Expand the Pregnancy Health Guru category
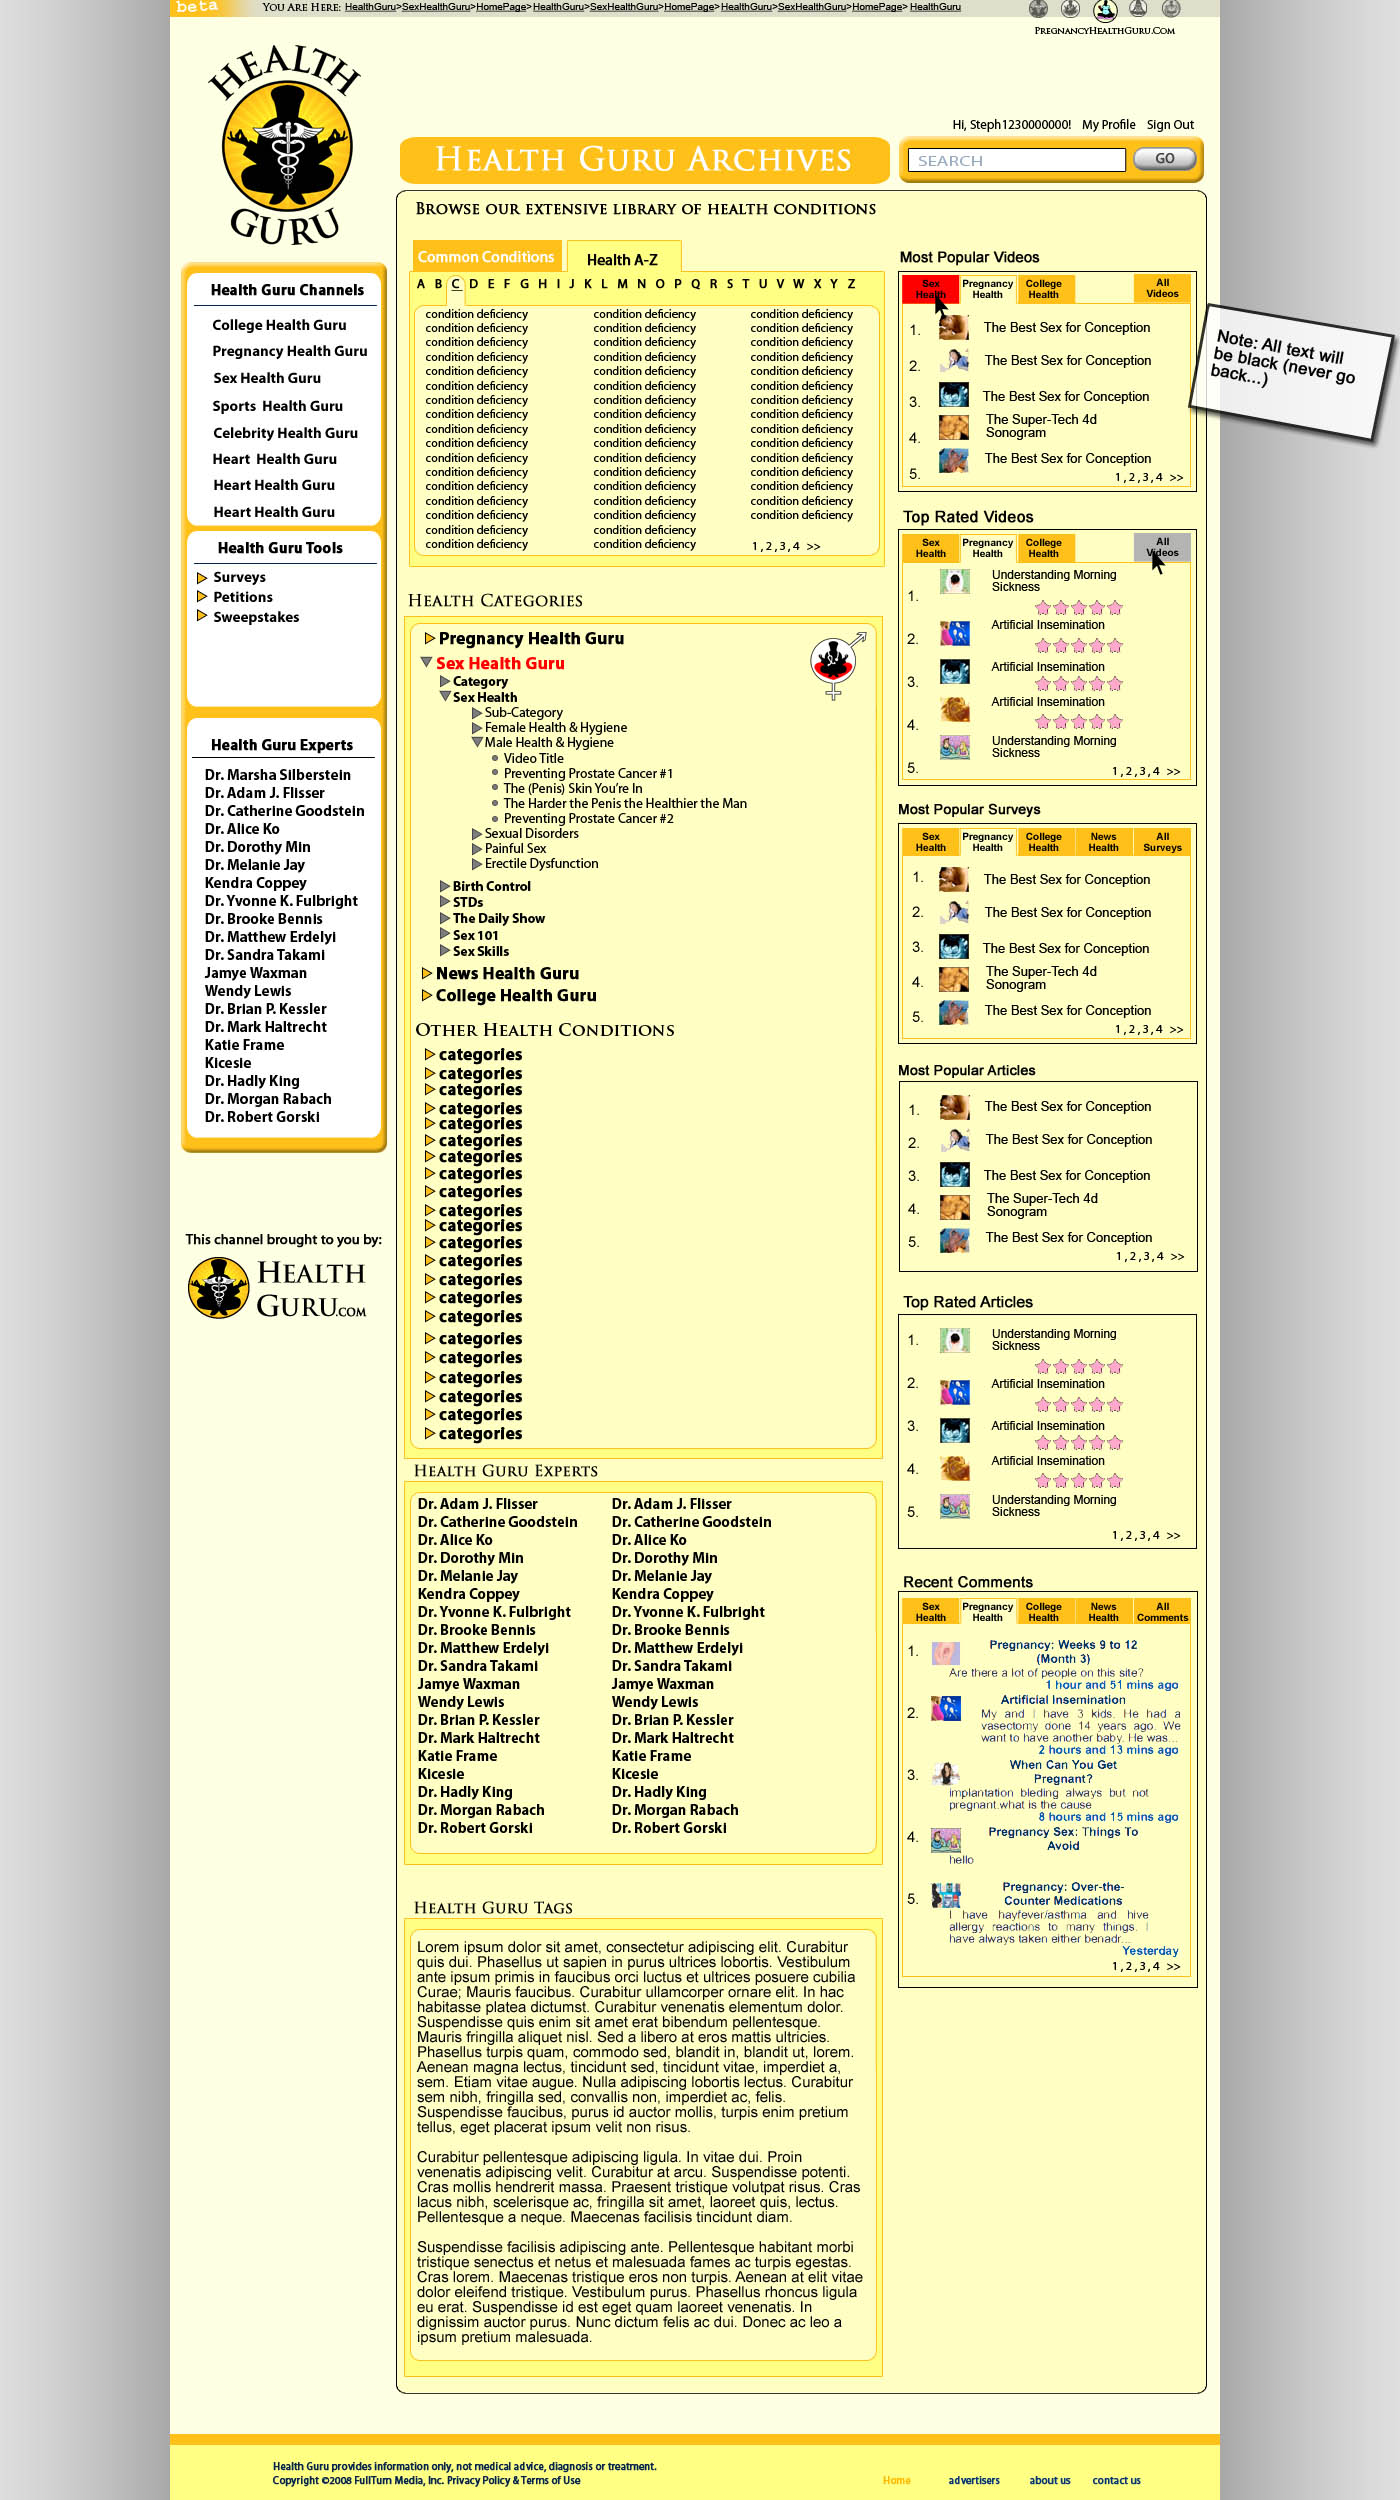1400x2500 pixels. (429, 638)
